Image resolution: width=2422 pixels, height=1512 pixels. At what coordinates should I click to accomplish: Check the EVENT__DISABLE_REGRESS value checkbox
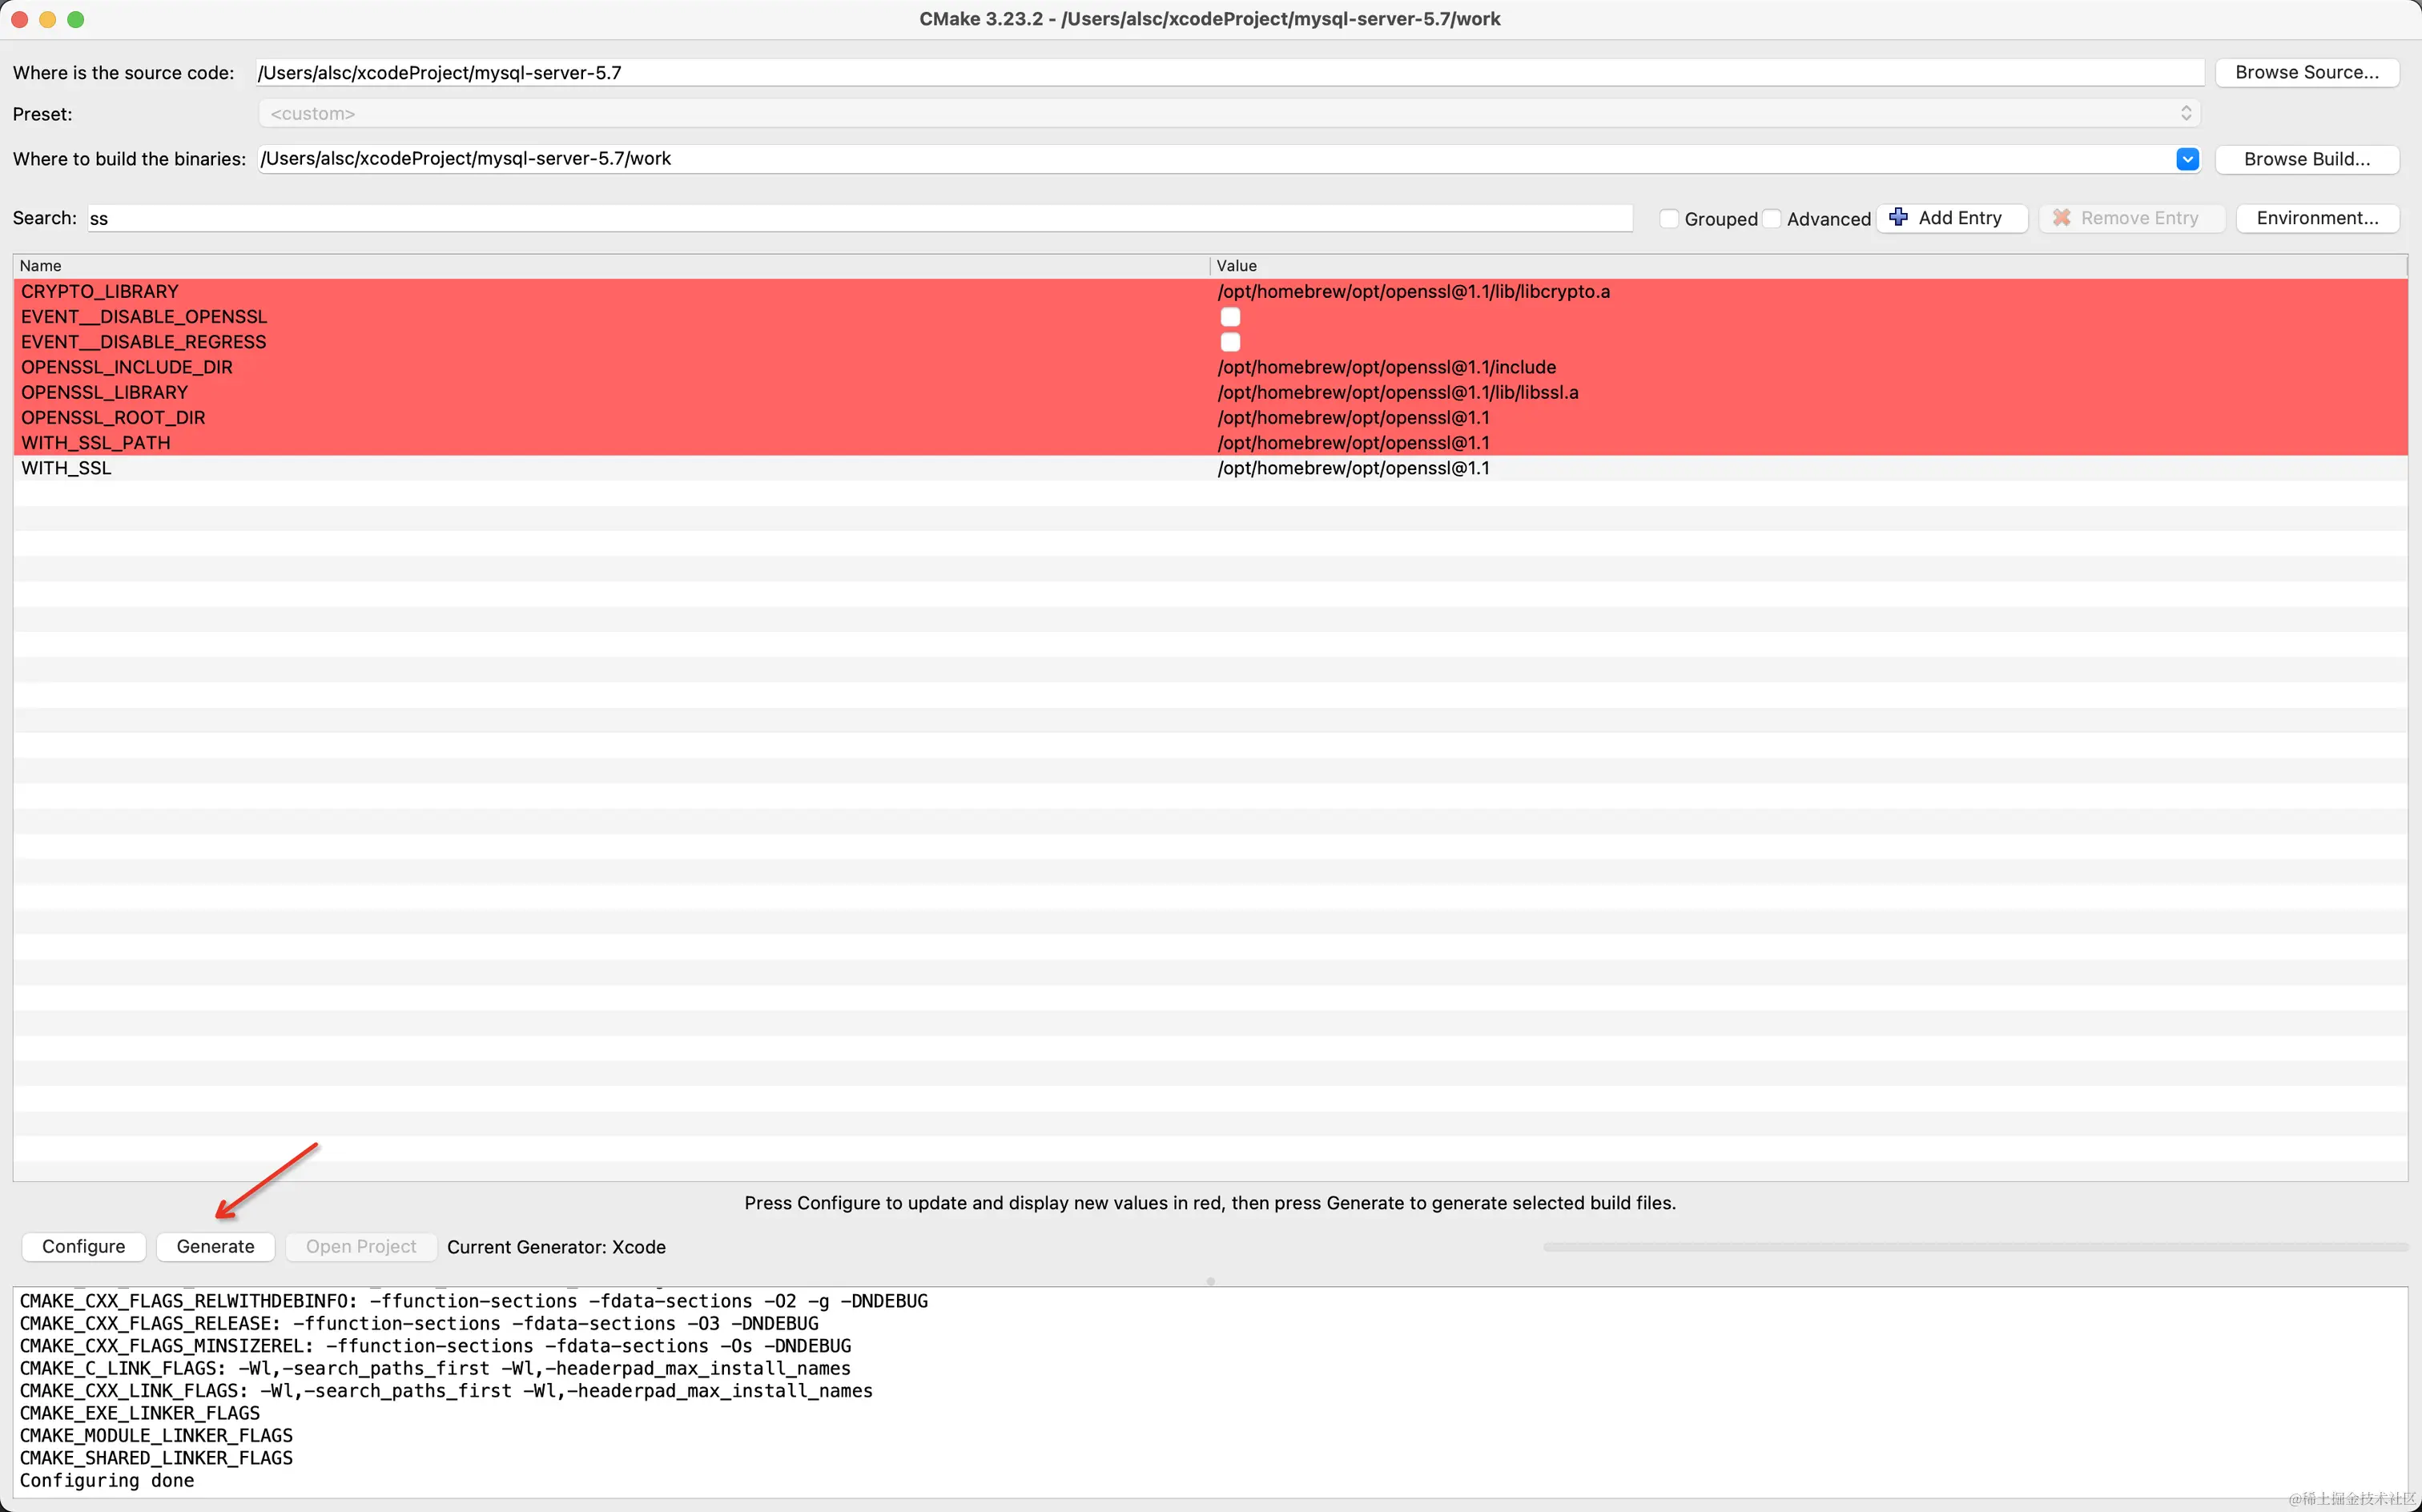pyautogui.click(x=1230, y=342)
